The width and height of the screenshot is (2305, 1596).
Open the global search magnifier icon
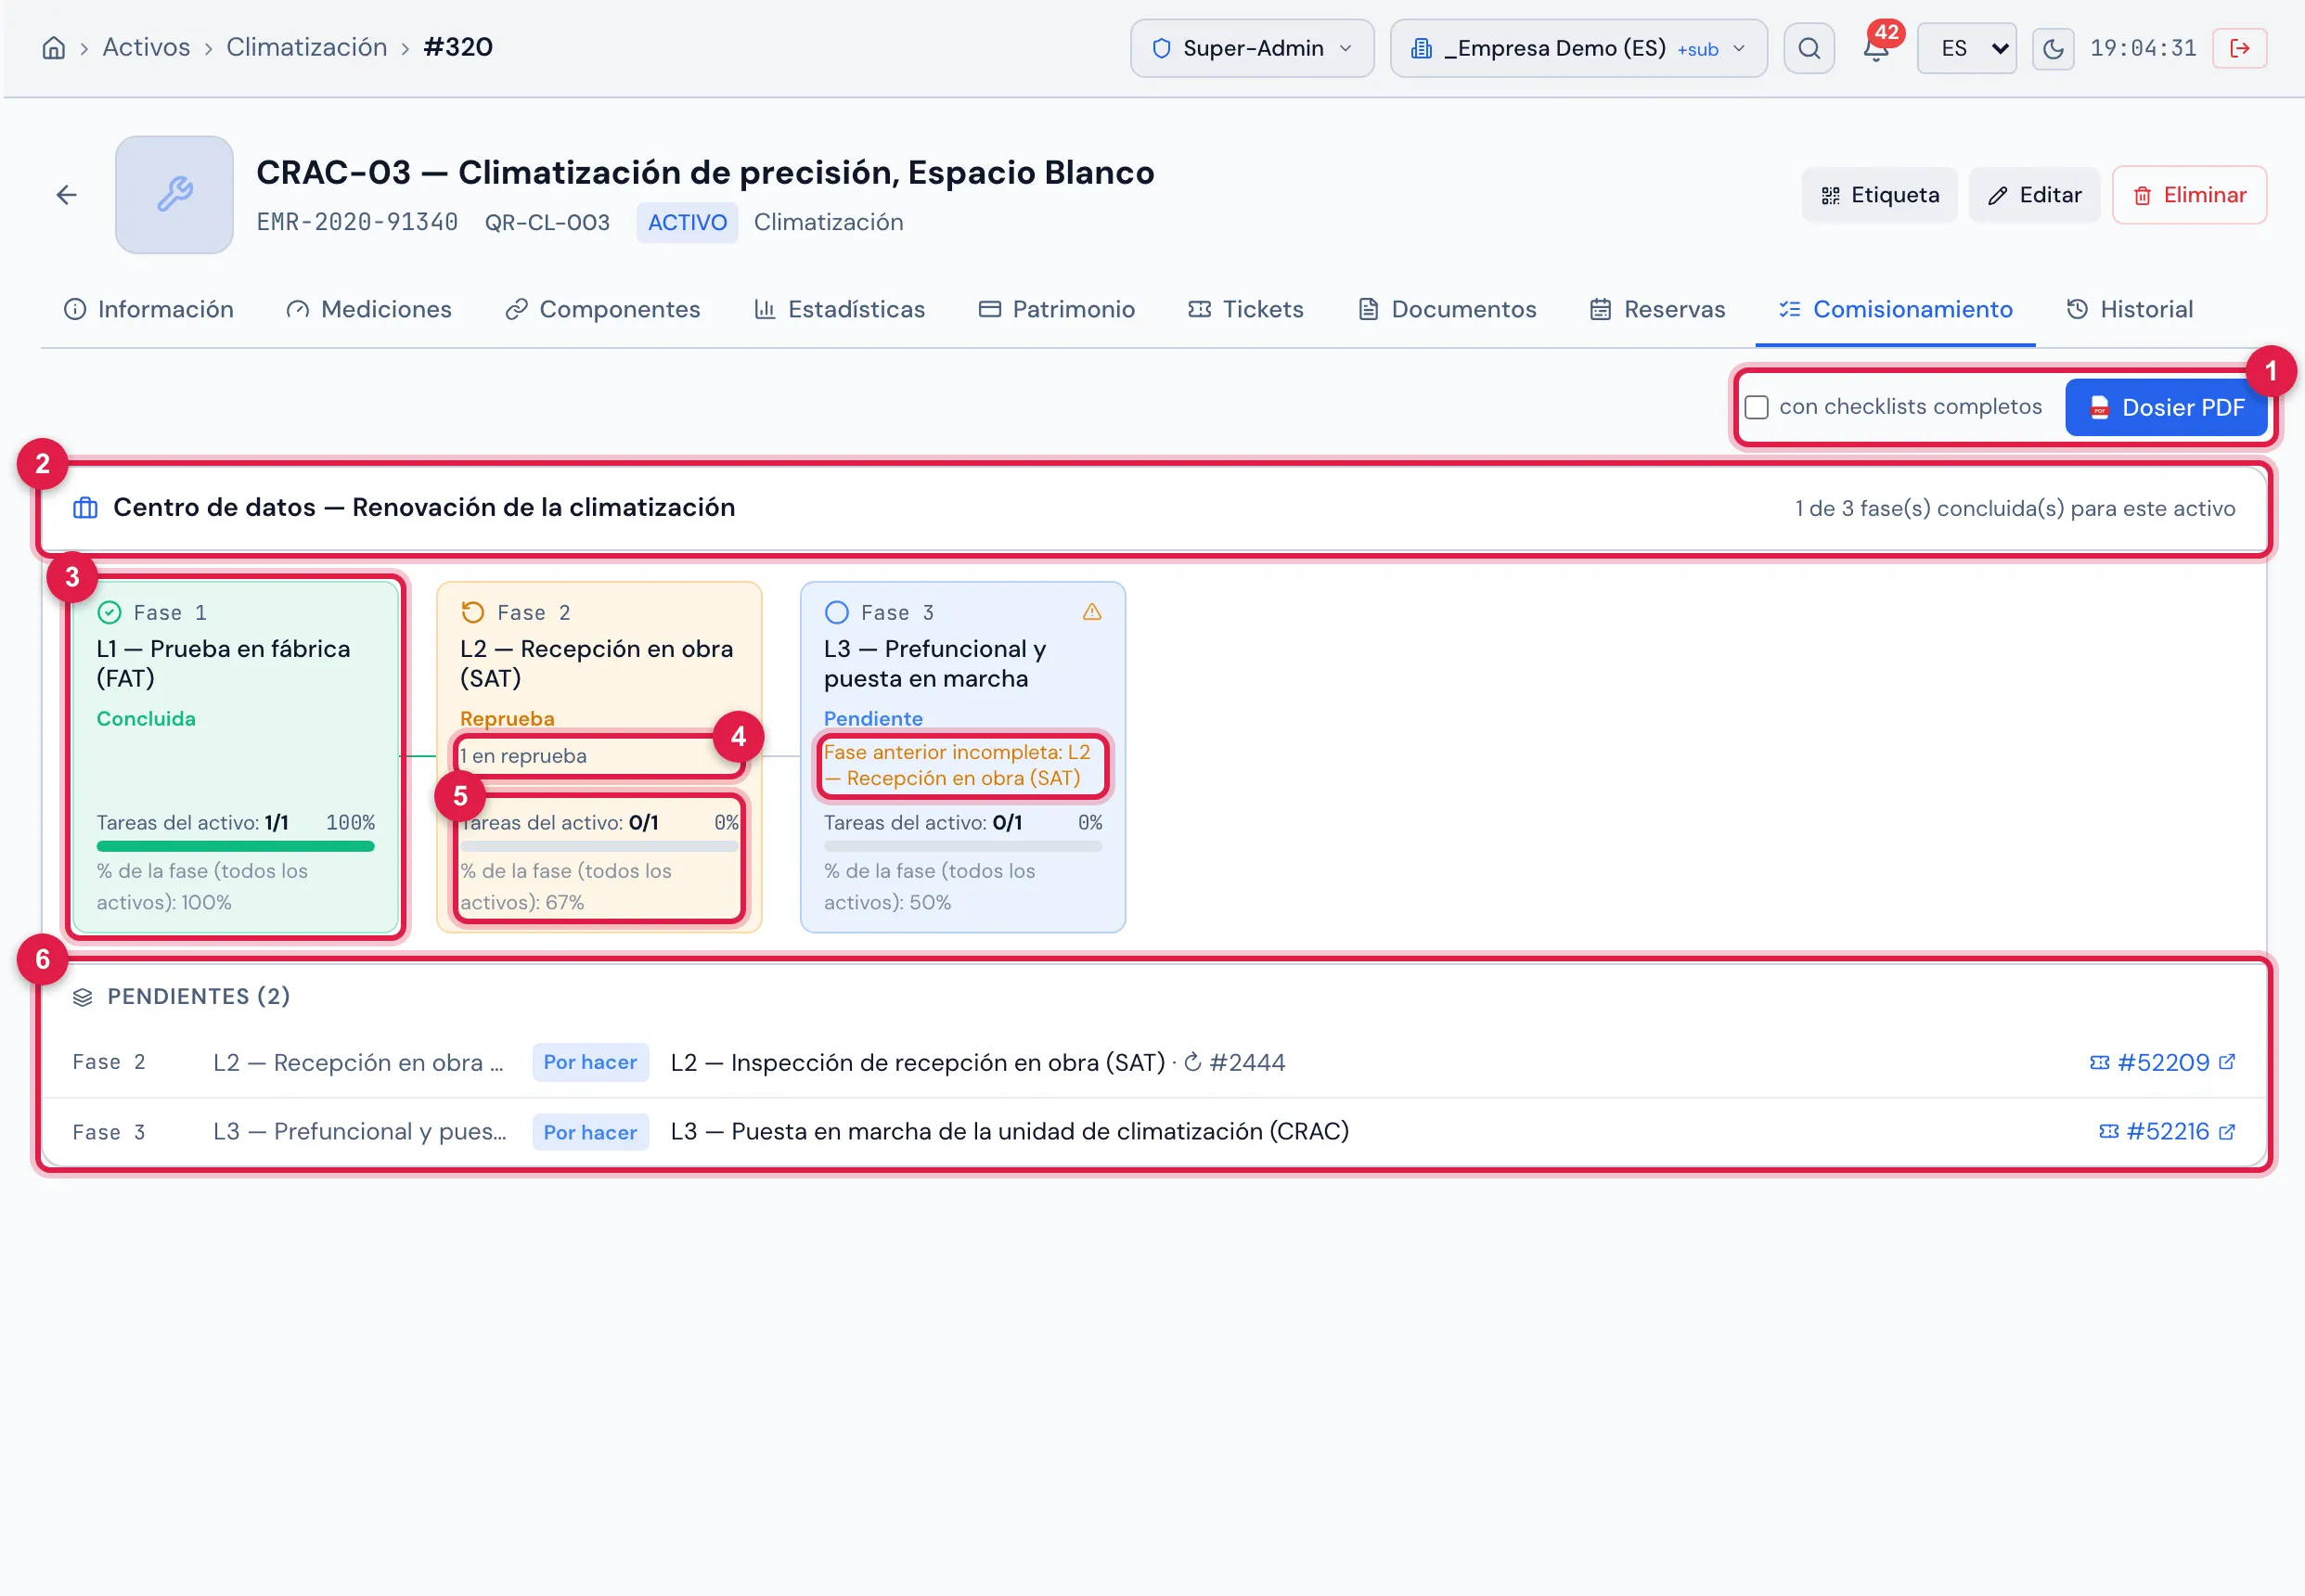pyautogui.click(x=1808, y=48)
